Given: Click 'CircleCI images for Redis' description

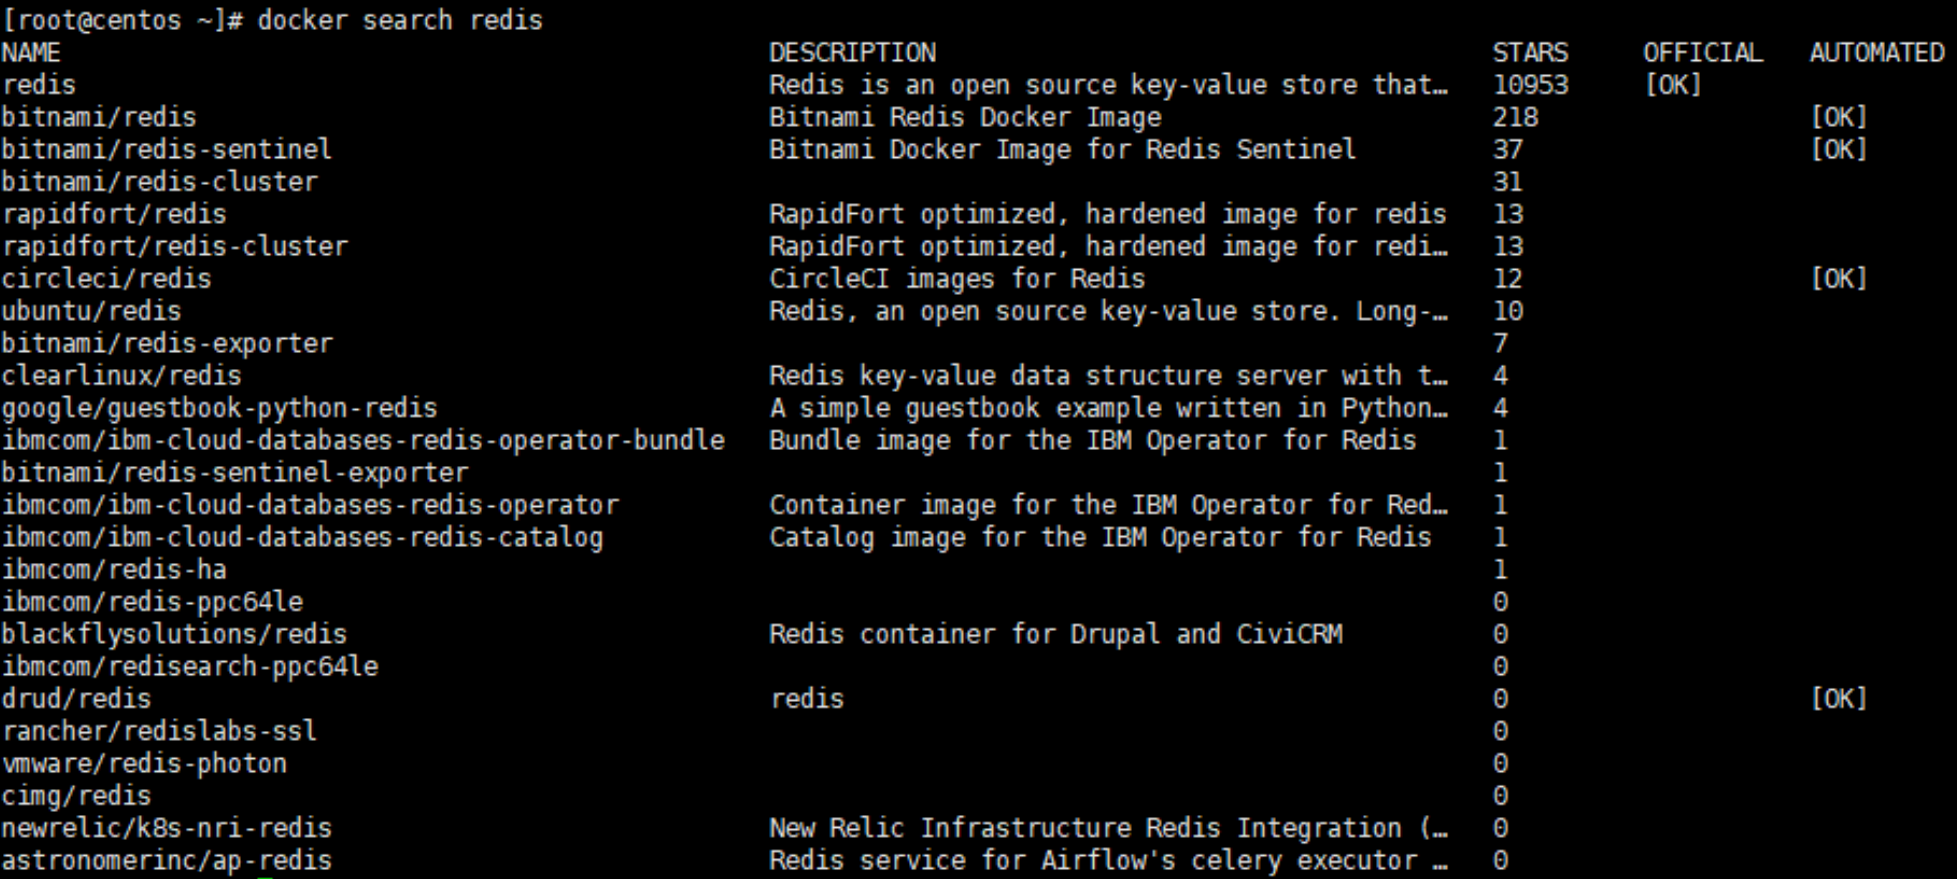Looking at the screenshot, I should (x=957, y=278).
